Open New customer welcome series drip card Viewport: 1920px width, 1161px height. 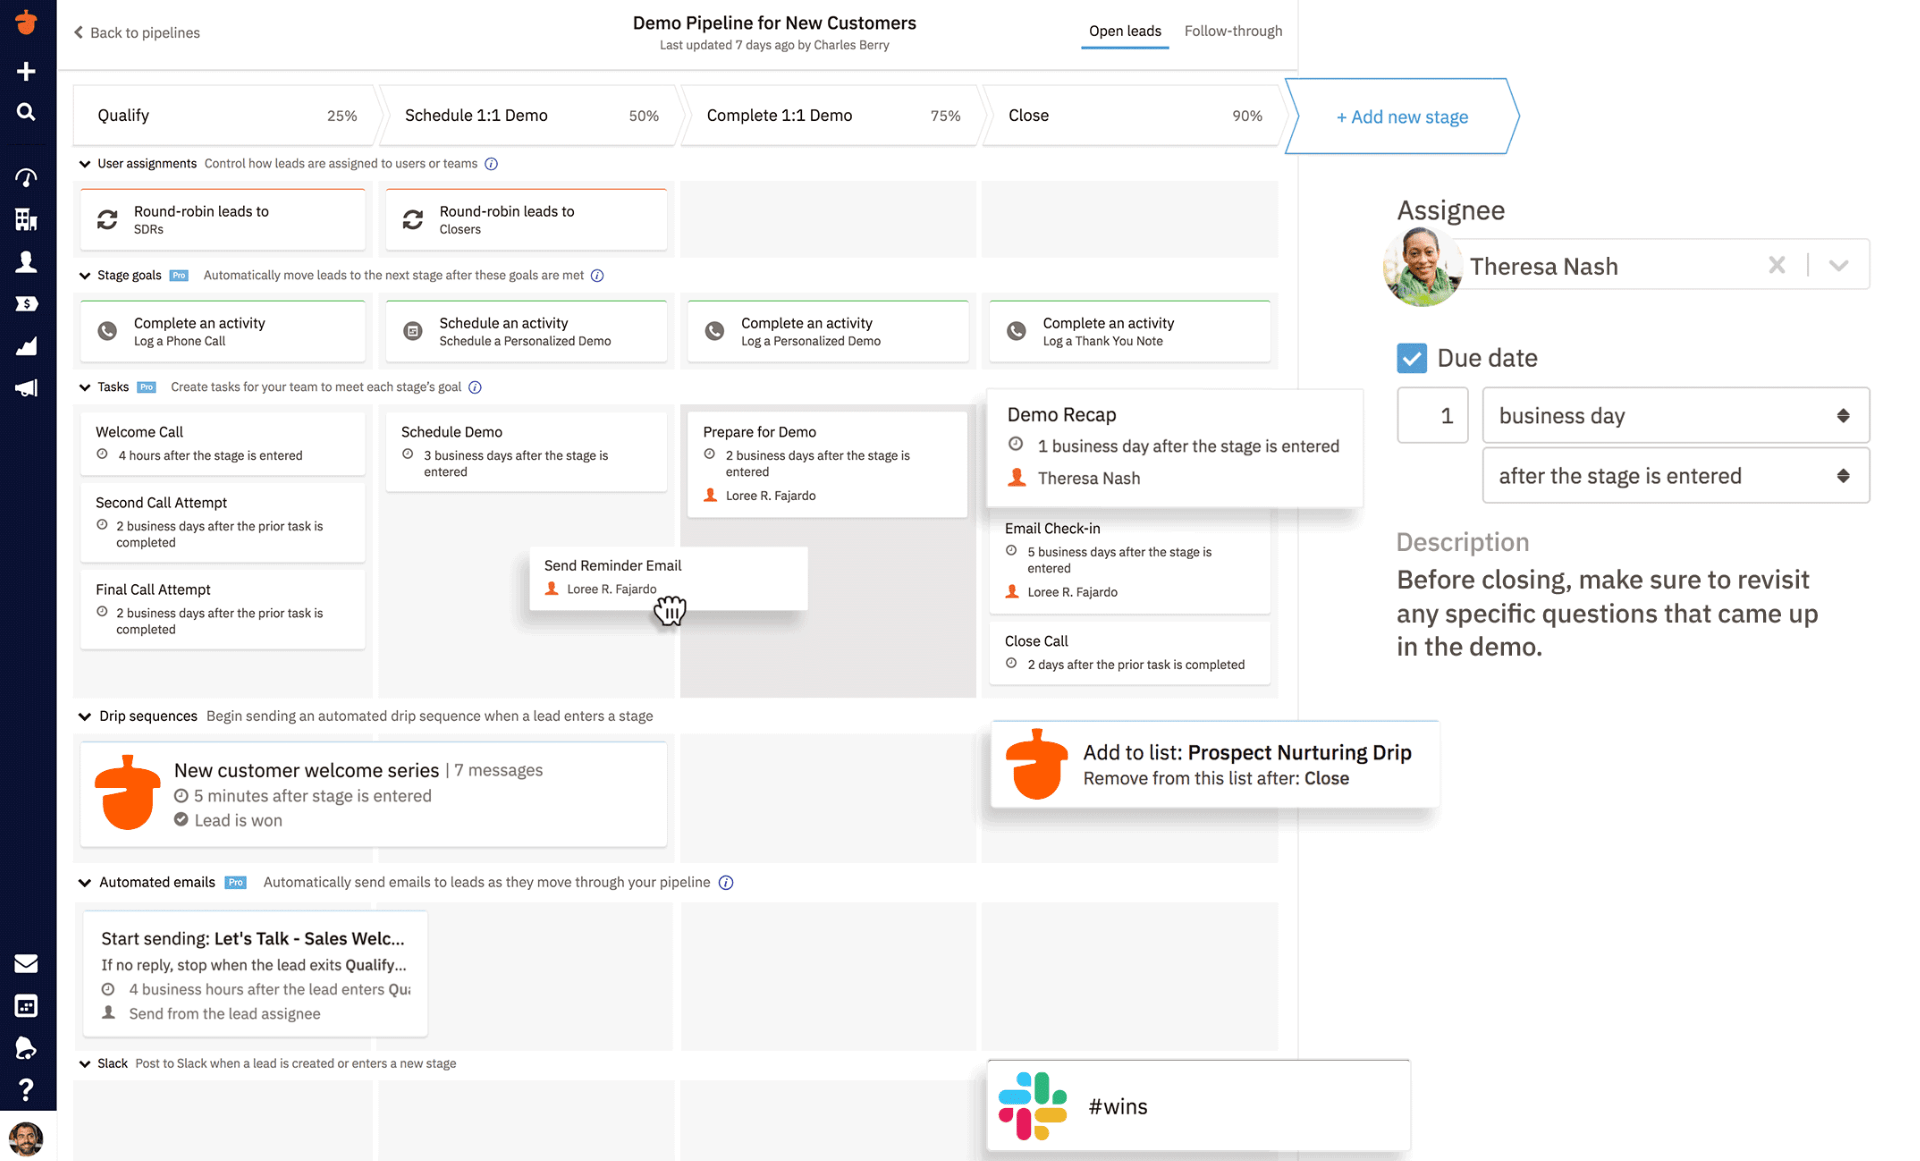coord(373,794)
